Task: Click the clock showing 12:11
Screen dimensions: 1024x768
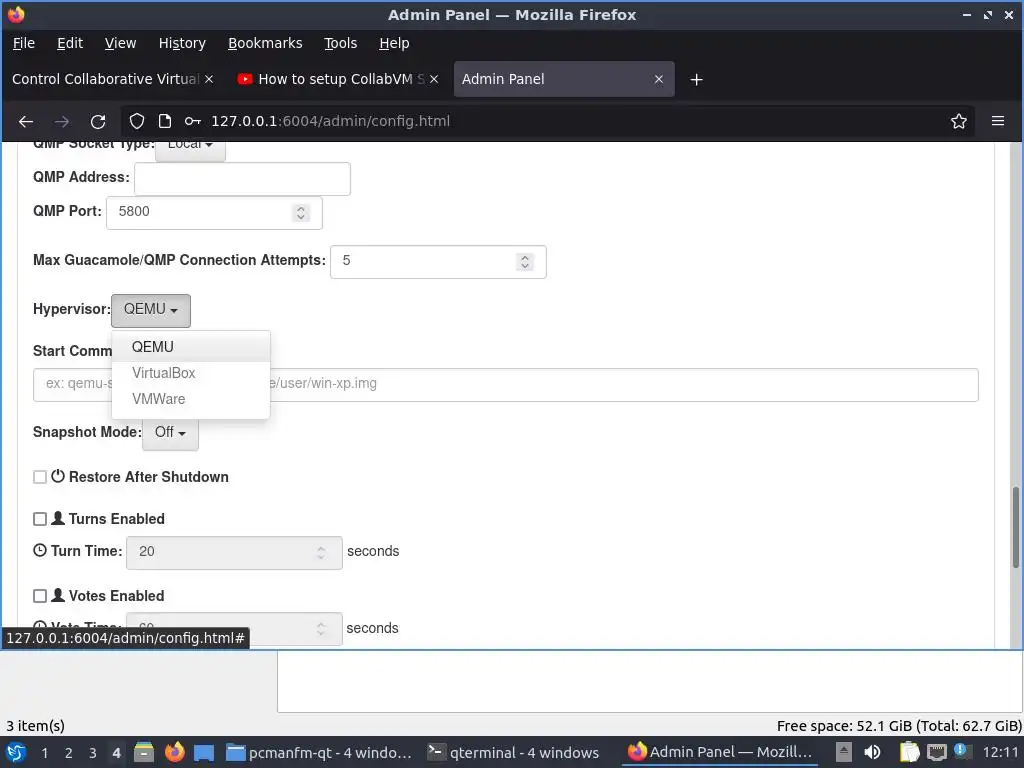Action: coord(1000,753)
